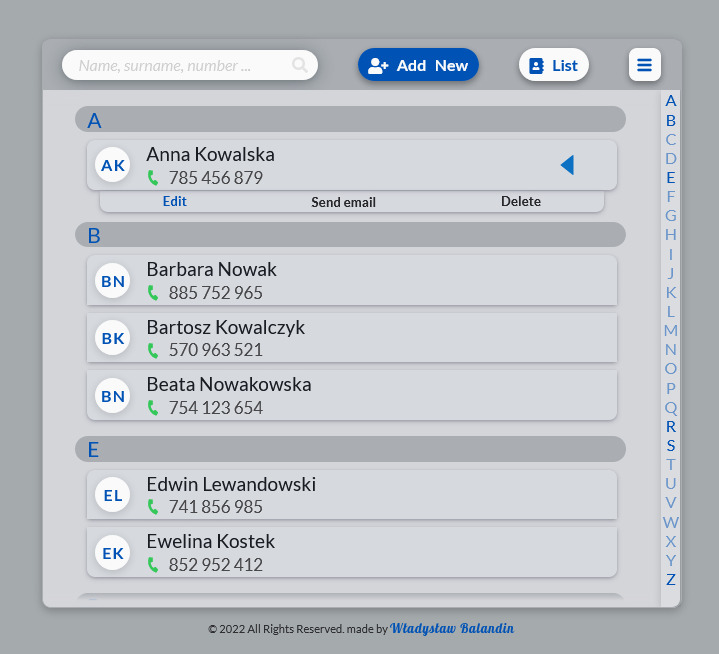Viewport: 719px width, 654px height.
Task: Click the AK avatar initials
Action: tap(113, 165)
